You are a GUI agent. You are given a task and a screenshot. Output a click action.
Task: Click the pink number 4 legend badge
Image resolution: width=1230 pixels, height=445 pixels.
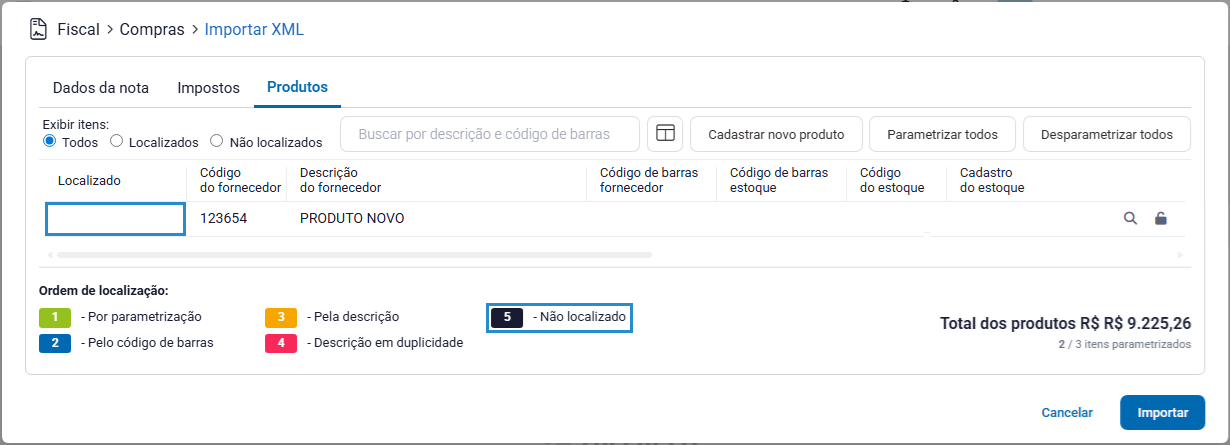[281, 343]
